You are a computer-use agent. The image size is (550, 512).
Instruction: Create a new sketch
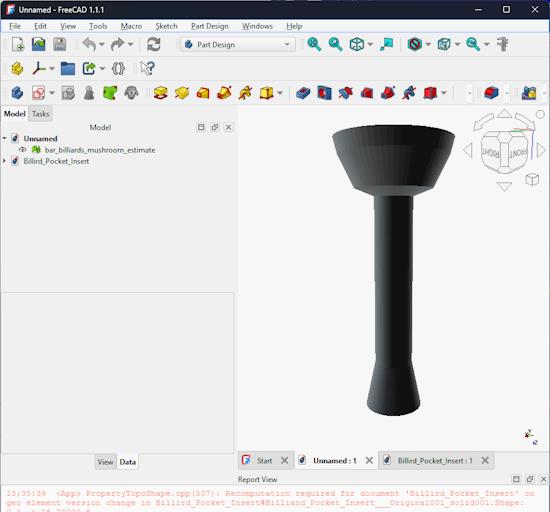click(38, 93)
